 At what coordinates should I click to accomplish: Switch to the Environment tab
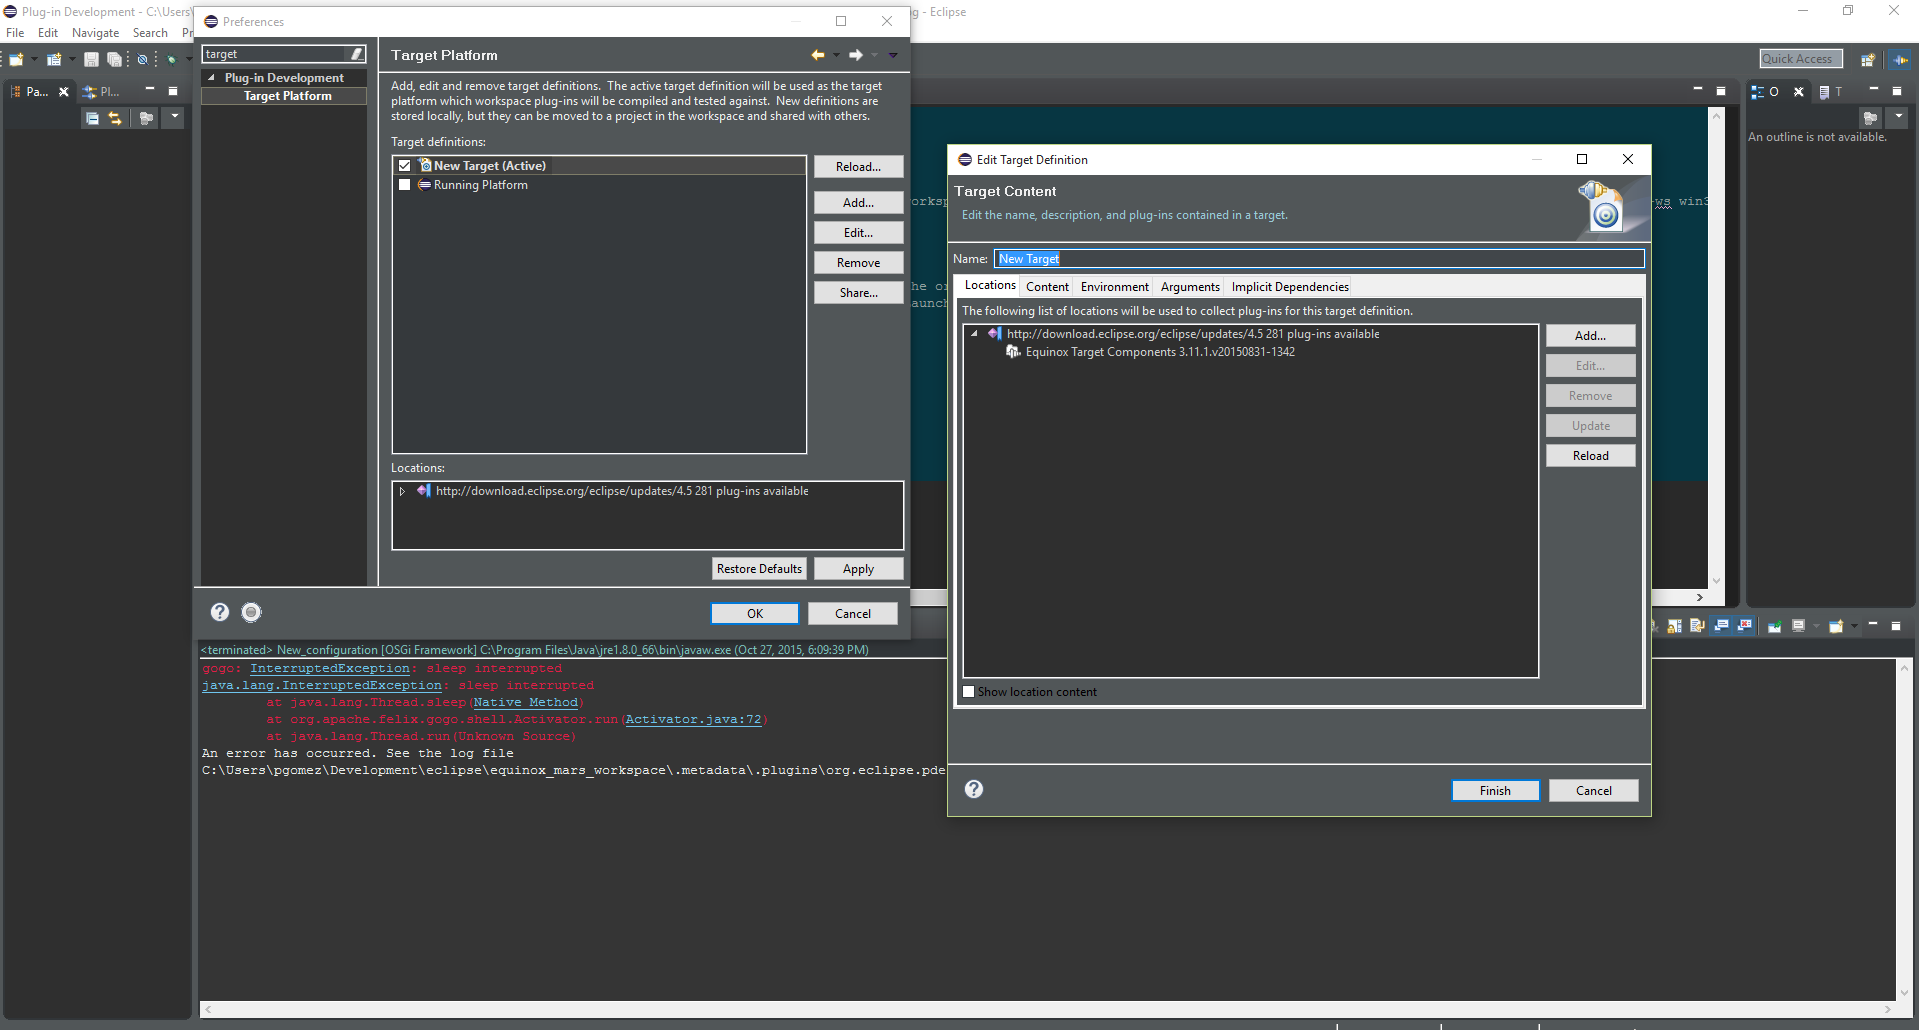[x=1114, y=287]
